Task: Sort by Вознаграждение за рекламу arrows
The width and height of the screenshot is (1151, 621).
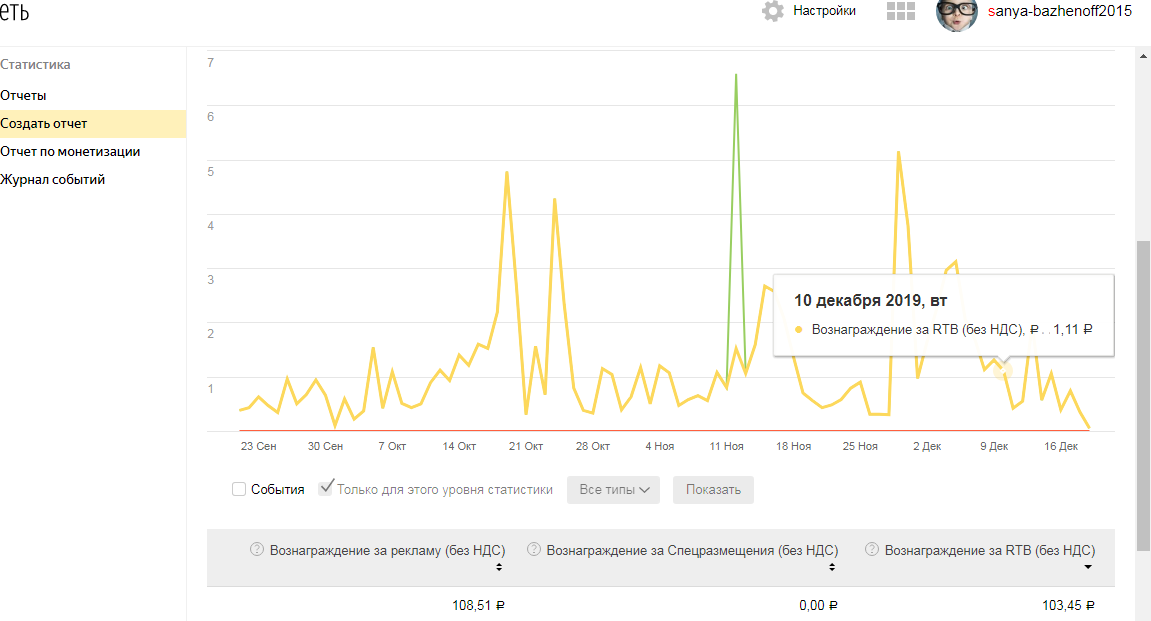Action: 499,568
